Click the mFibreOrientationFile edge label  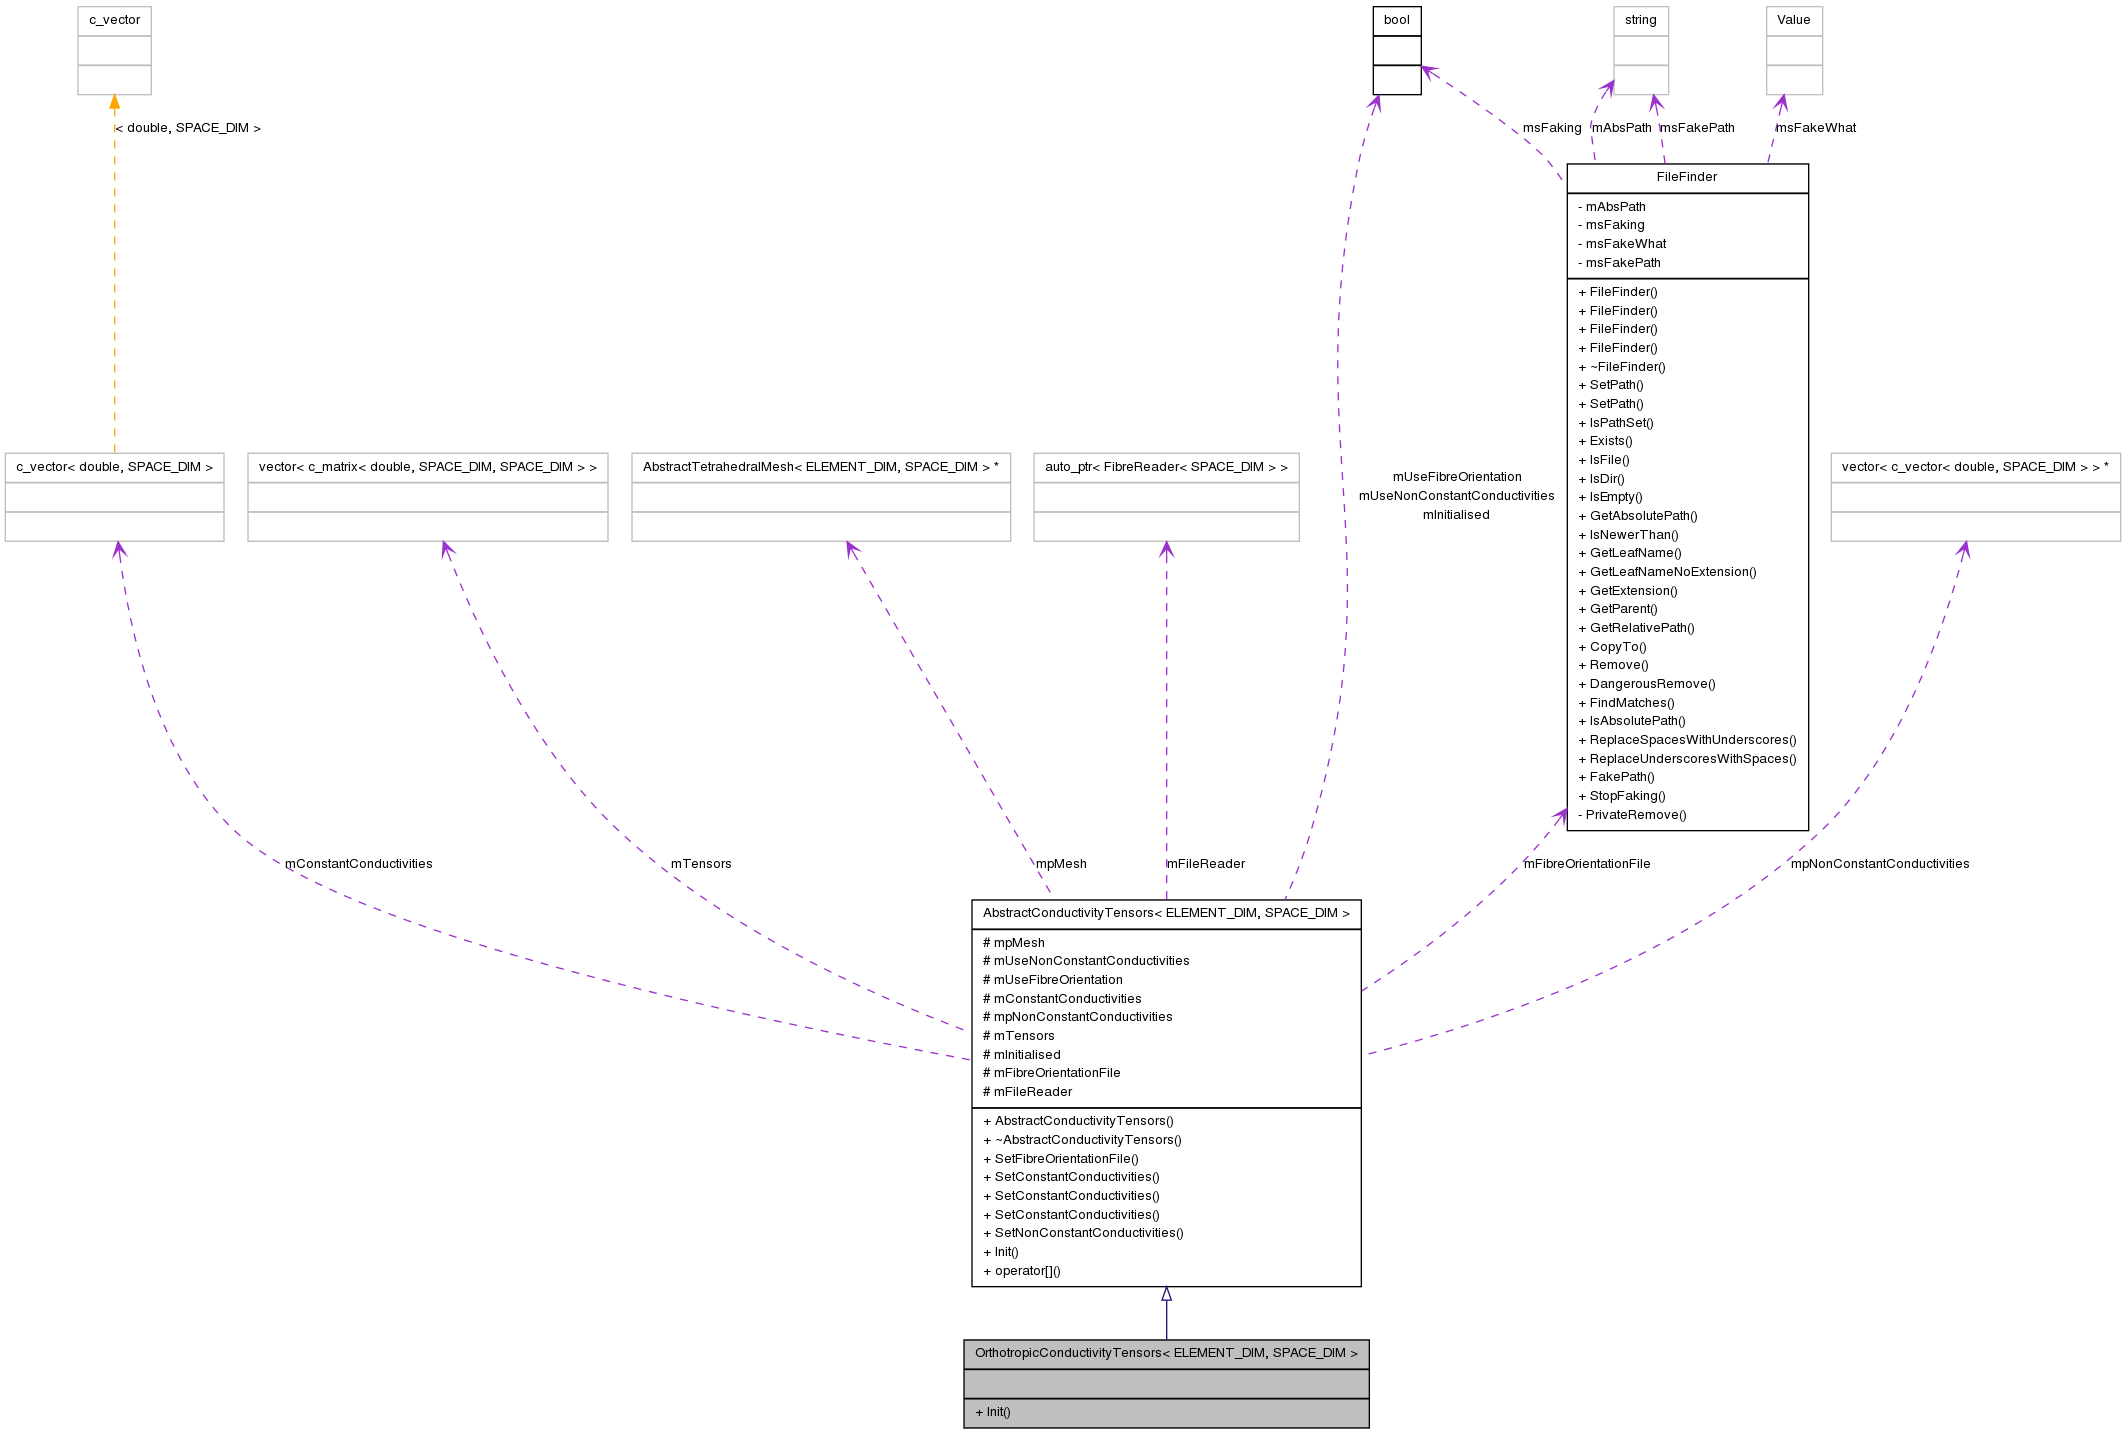(1587, 863)
